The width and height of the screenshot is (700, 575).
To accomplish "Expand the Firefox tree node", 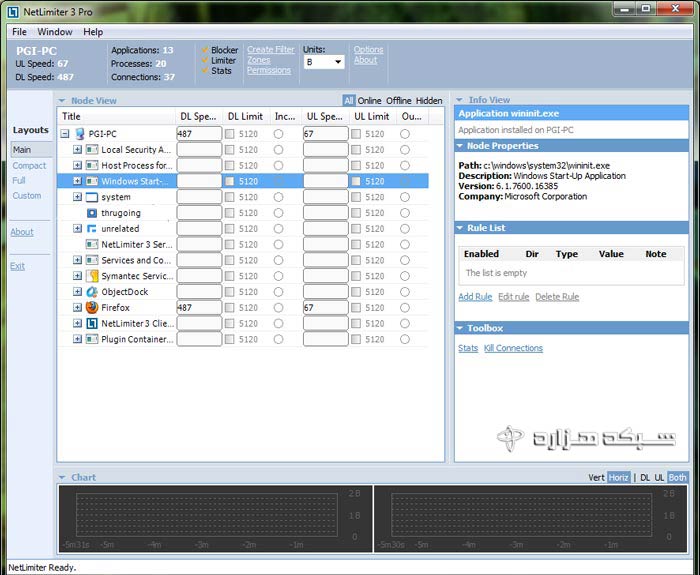I will [77, 308].
